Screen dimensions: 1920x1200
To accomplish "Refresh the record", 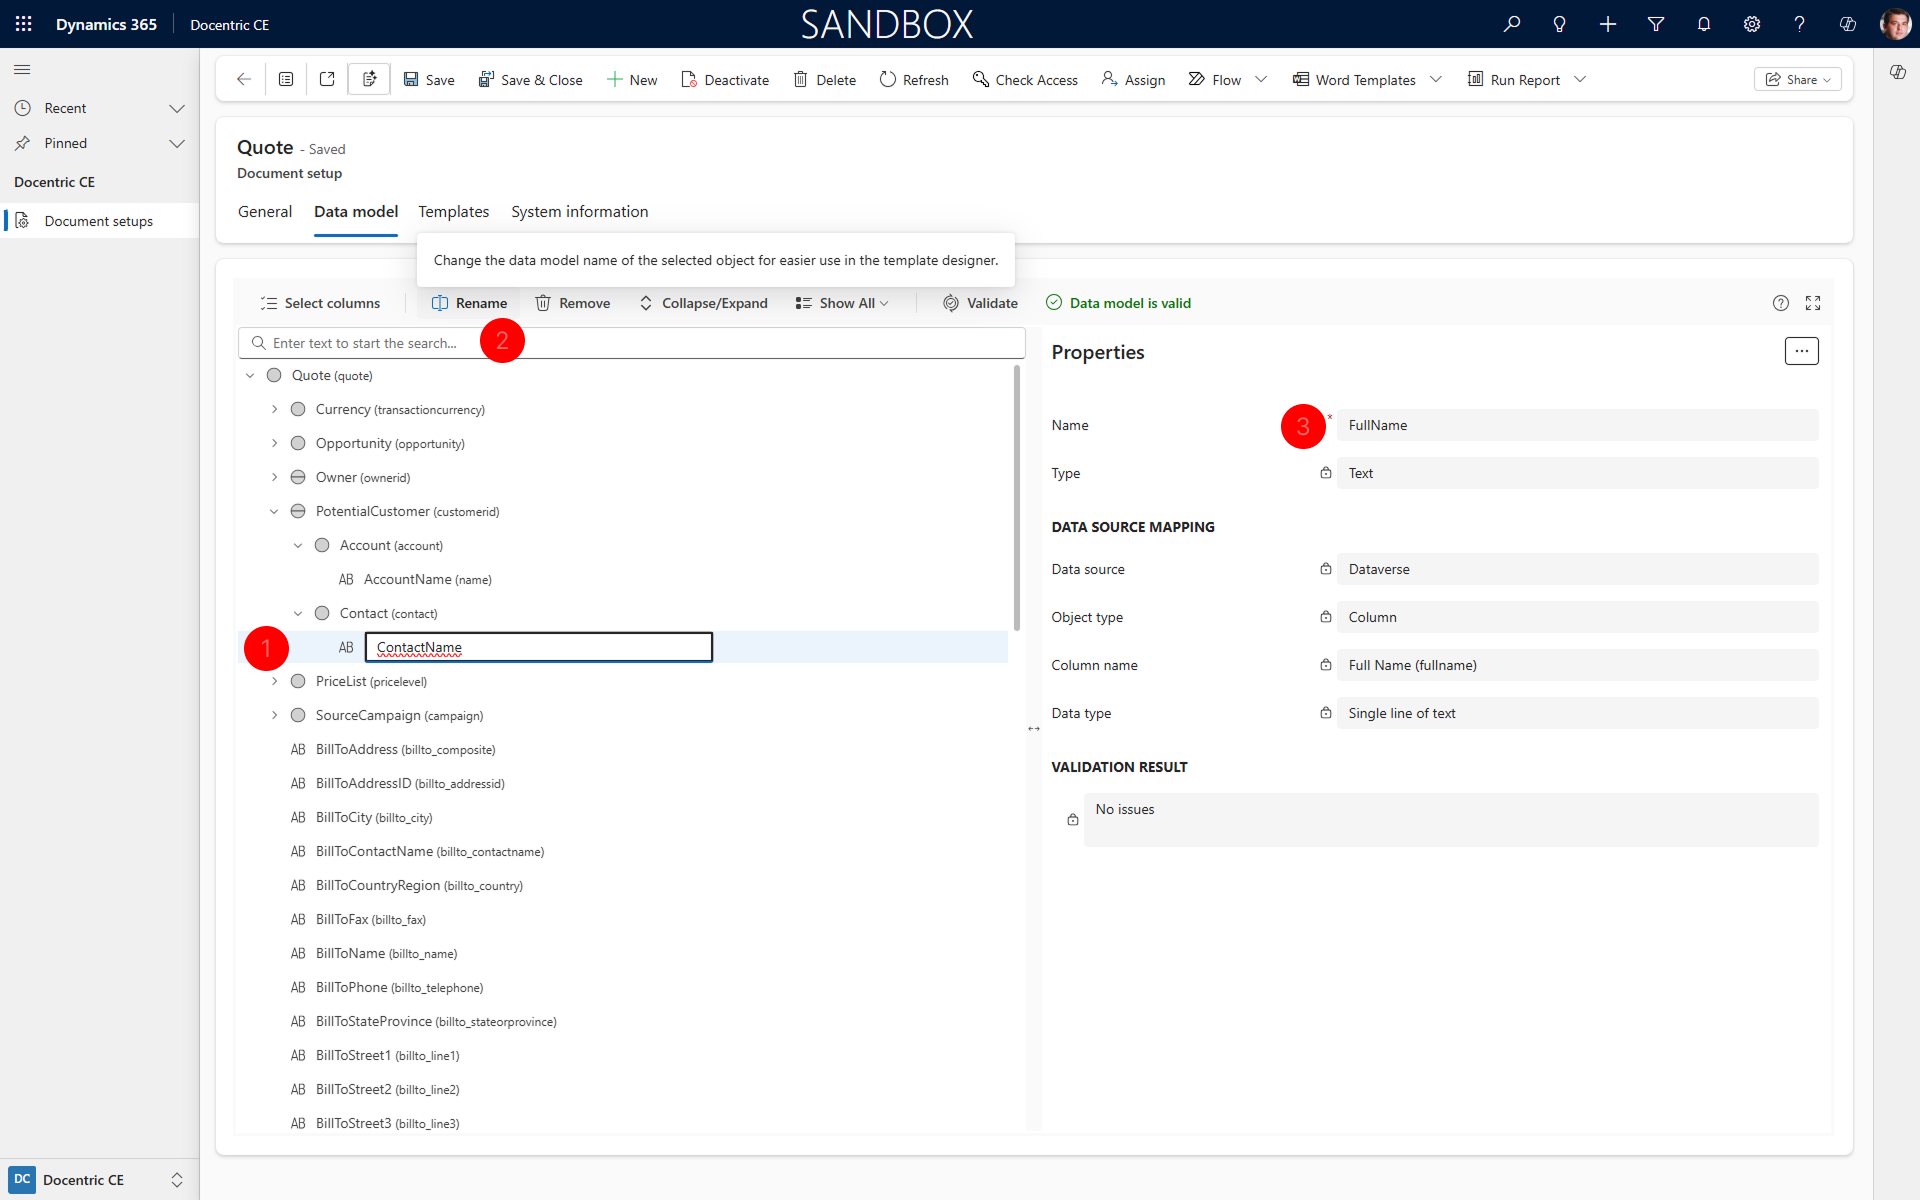I will click(914, 79).
